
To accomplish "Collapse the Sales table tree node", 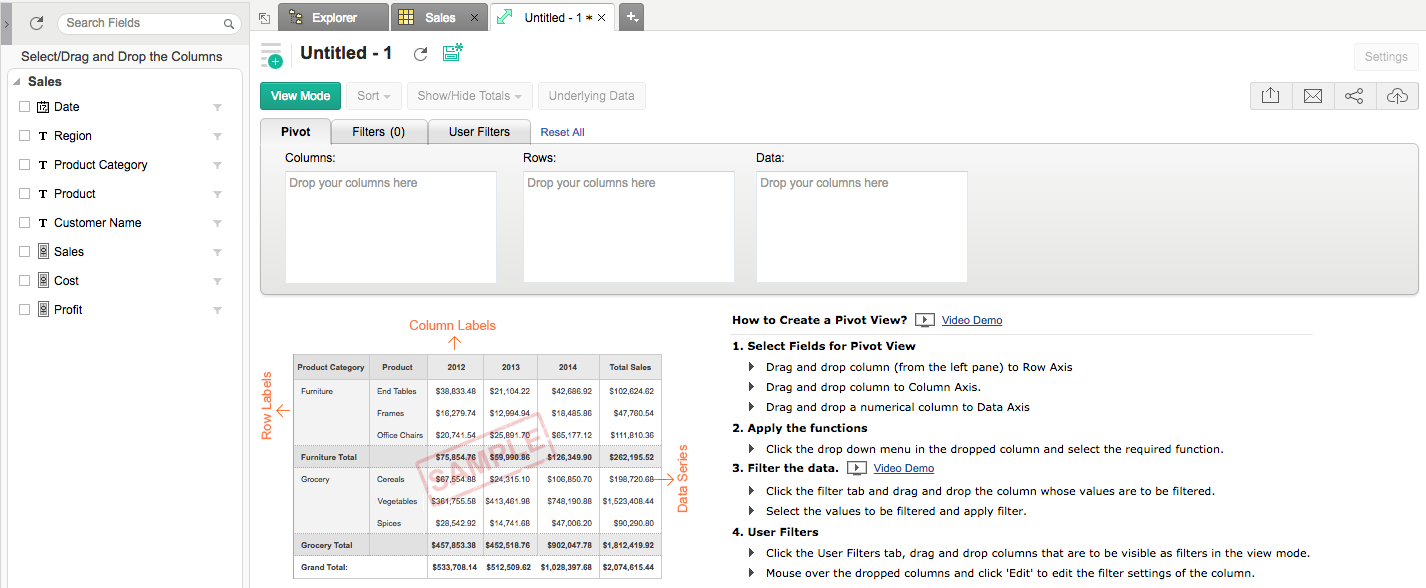I will pyautogui.click(x=17, y=82).
